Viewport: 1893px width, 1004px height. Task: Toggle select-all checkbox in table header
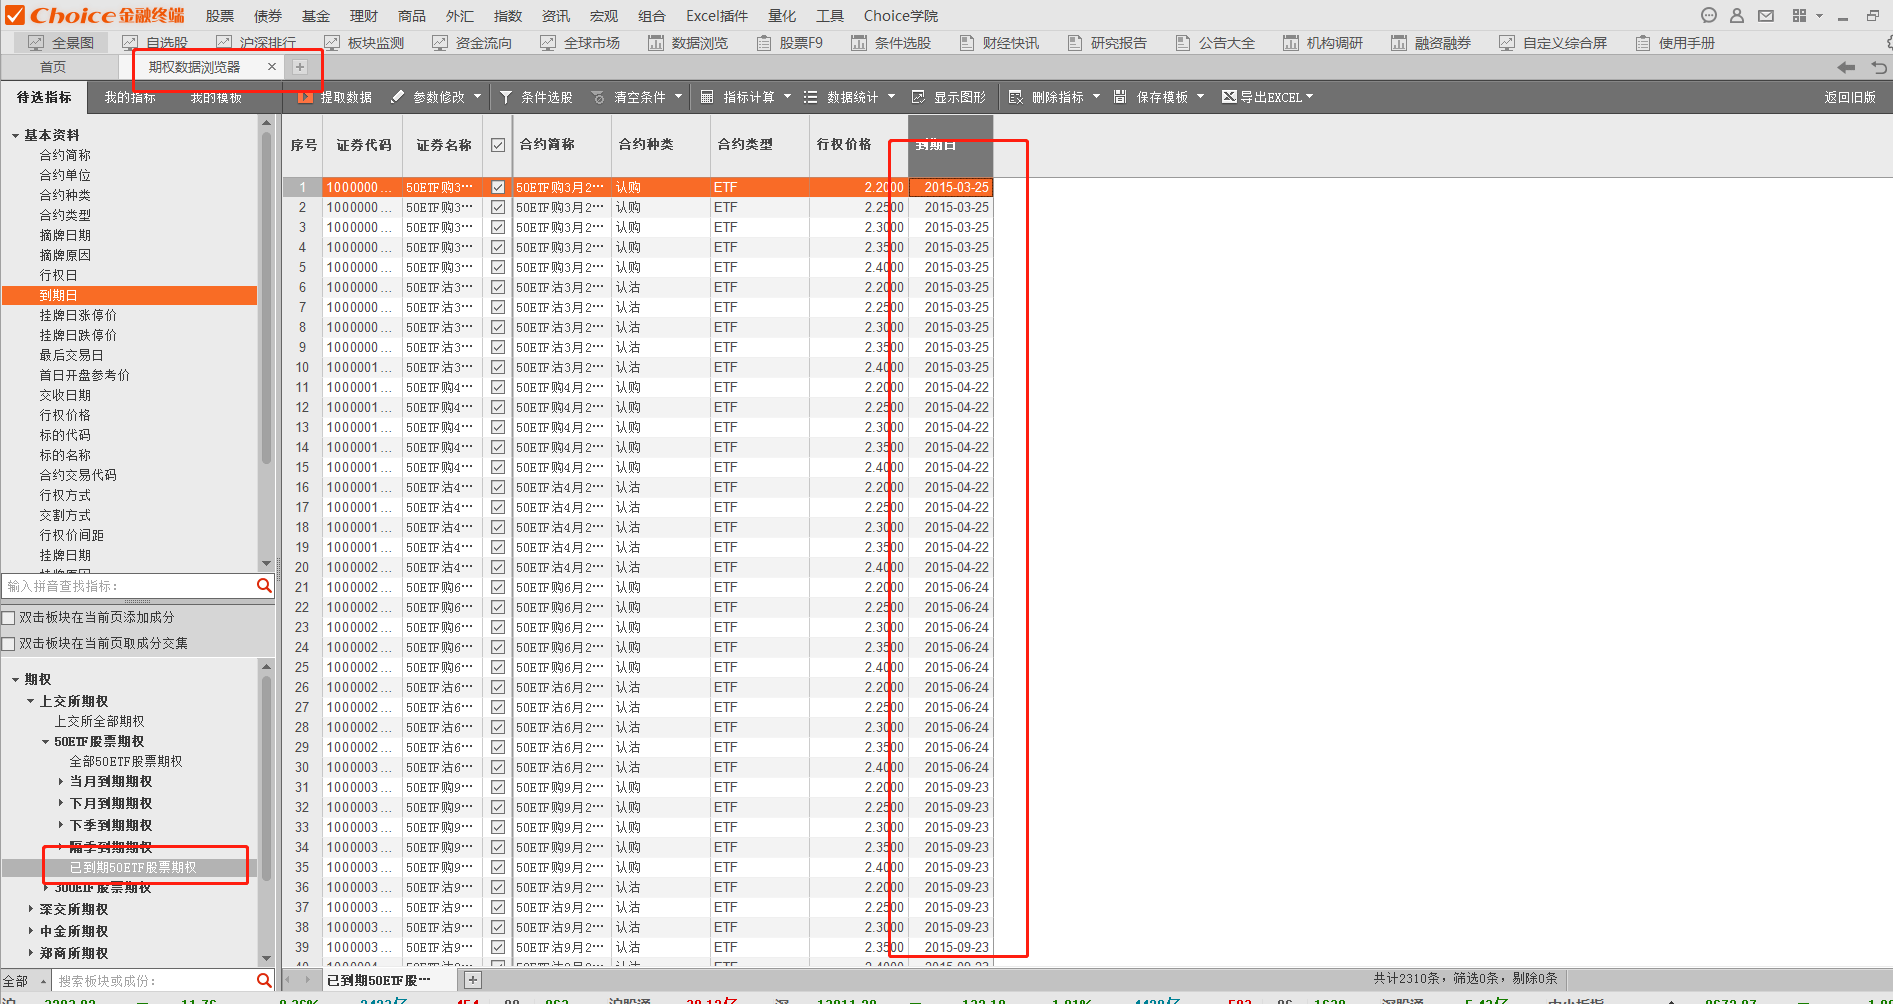[x=498, y=145]
